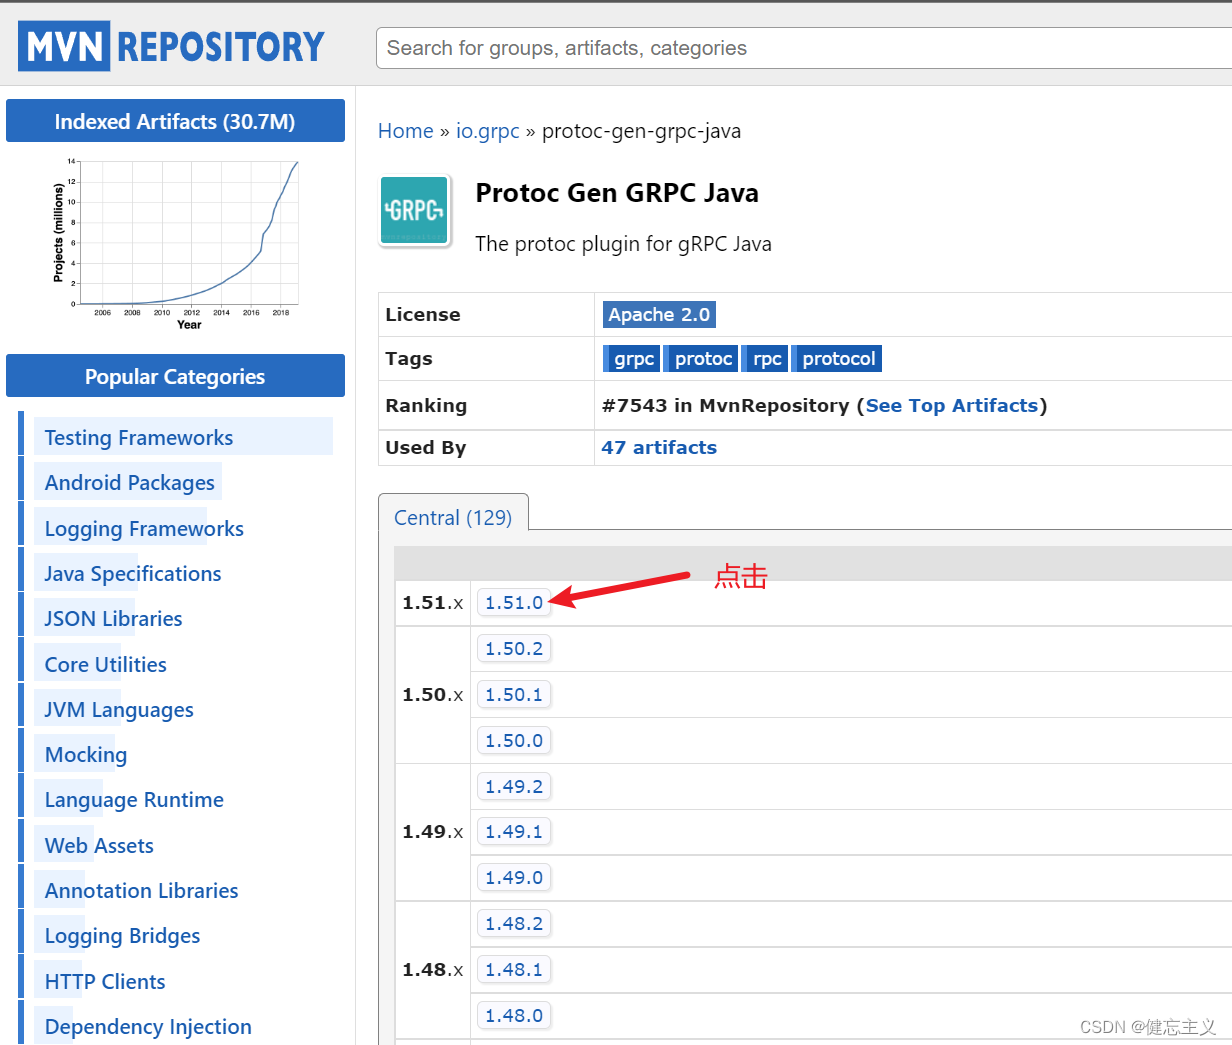Focus the artifact search field

(804, 48)
